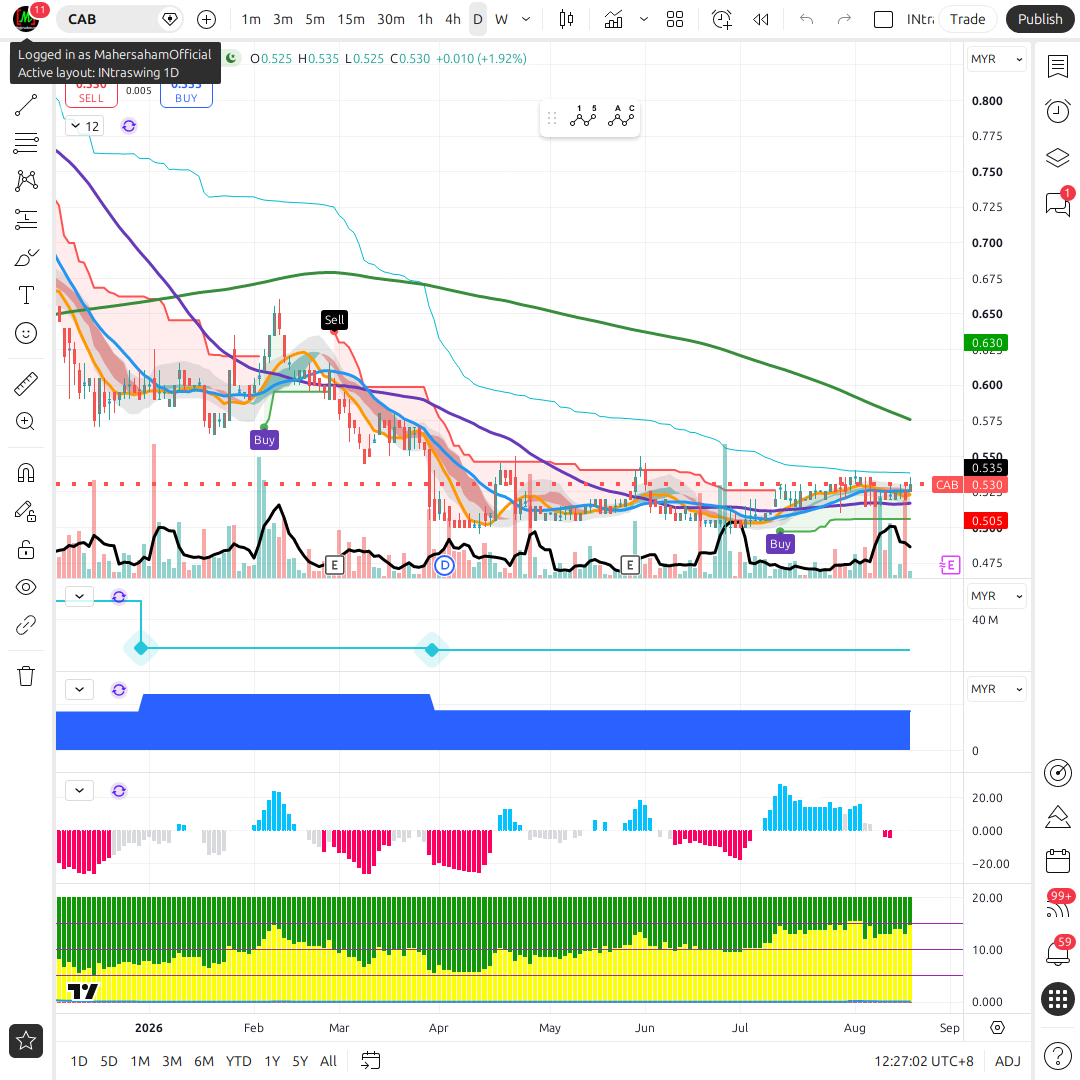Screen dimensions: 1080x1080
Task: Click the BUY price button
Action: 186,95
